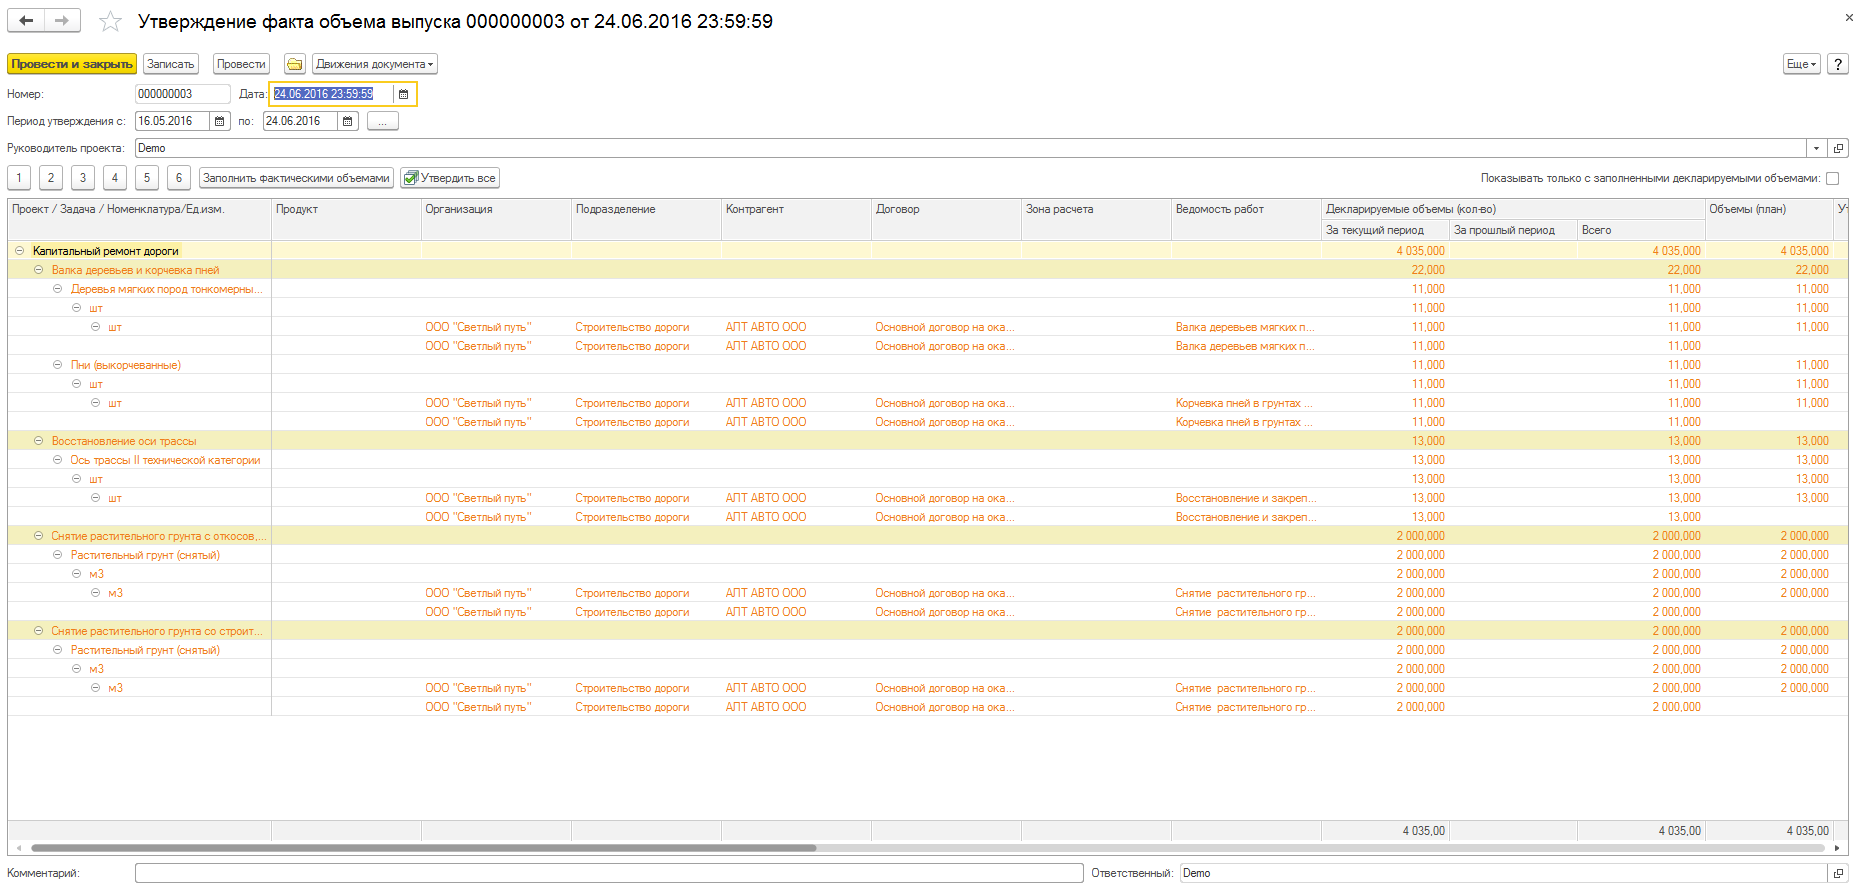
Task: Open help with the question mark button
Action: [1838, 64]
